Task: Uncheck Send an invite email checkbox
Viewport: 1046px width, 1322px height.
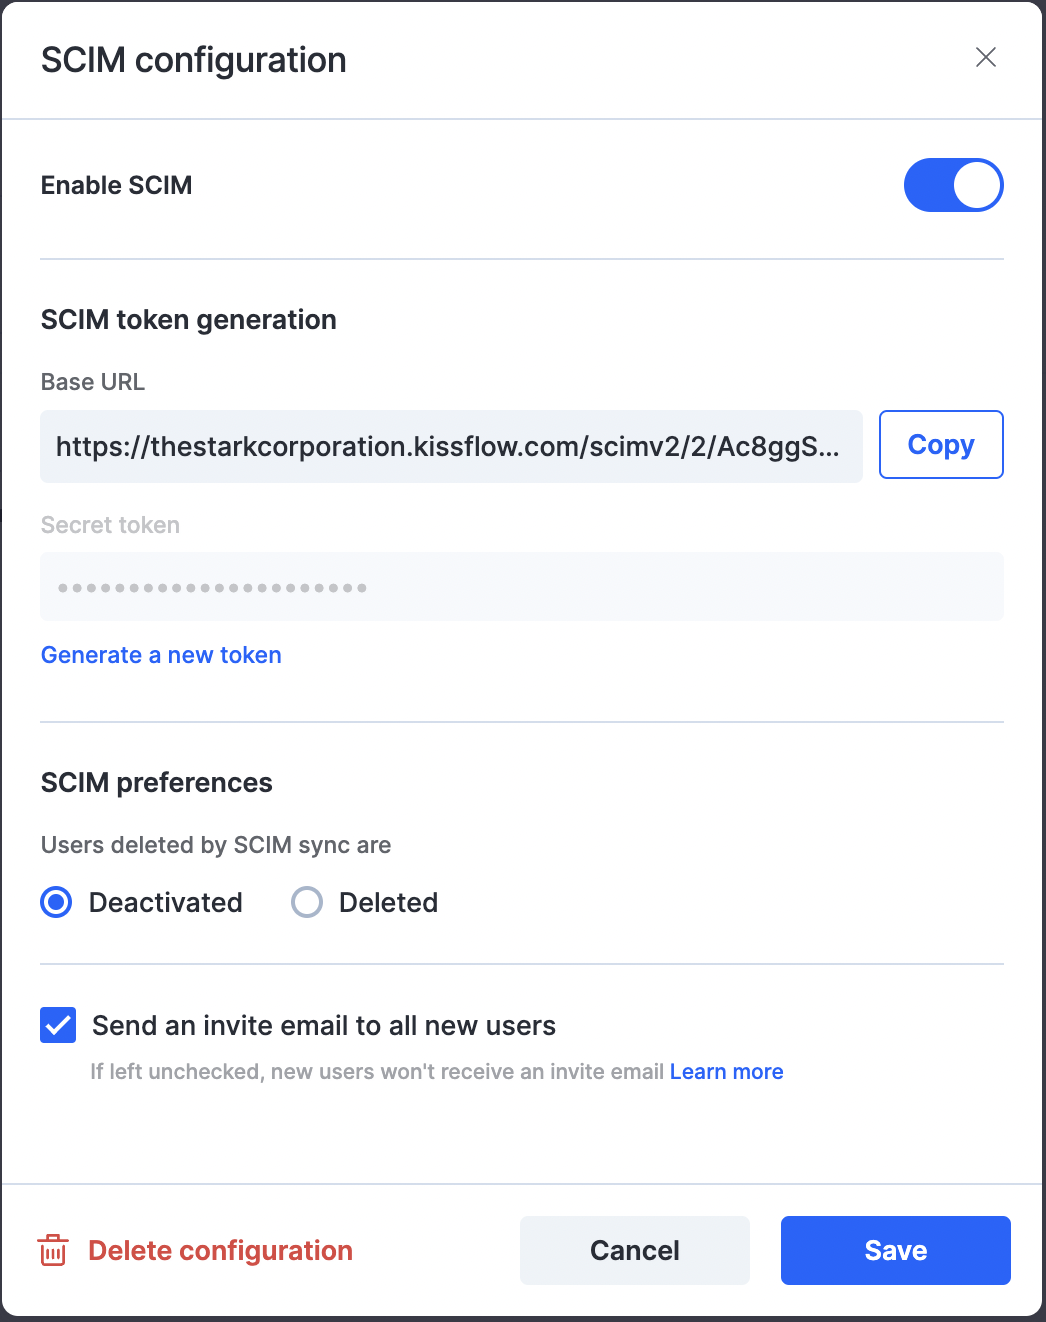Action: [58, 1025]
